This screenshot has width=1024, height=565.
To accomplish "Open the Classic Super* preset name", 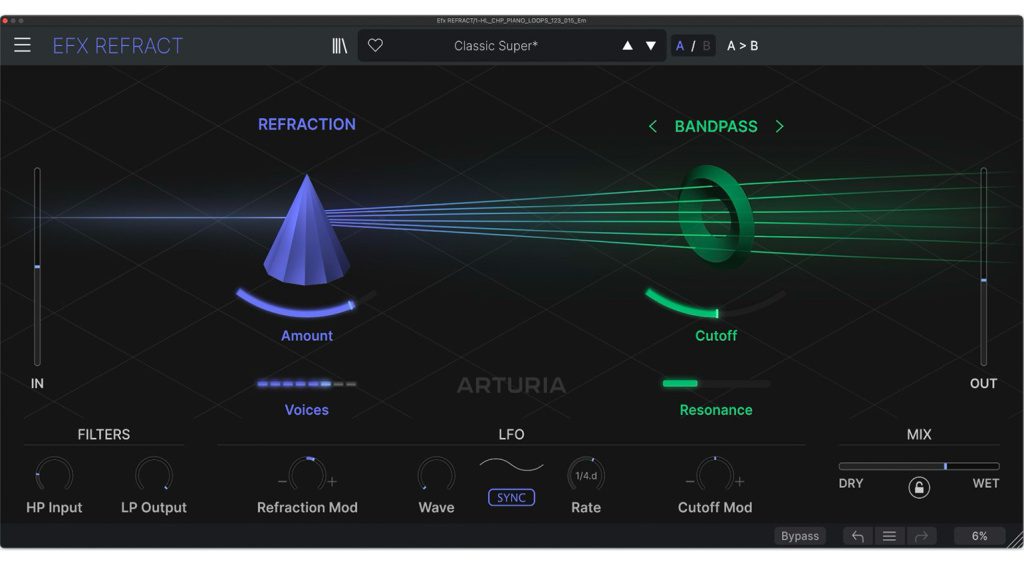I will click(496, 46).
